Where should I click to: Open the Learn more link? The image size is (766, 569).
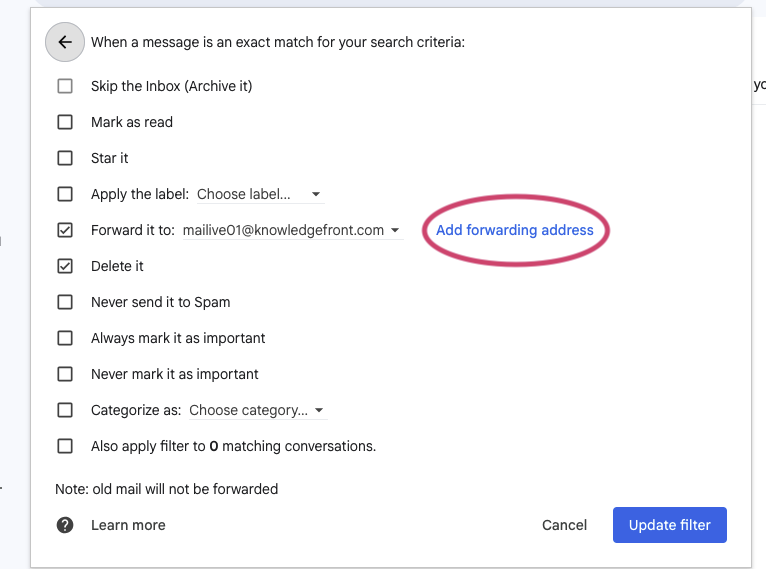coord(128,525)
